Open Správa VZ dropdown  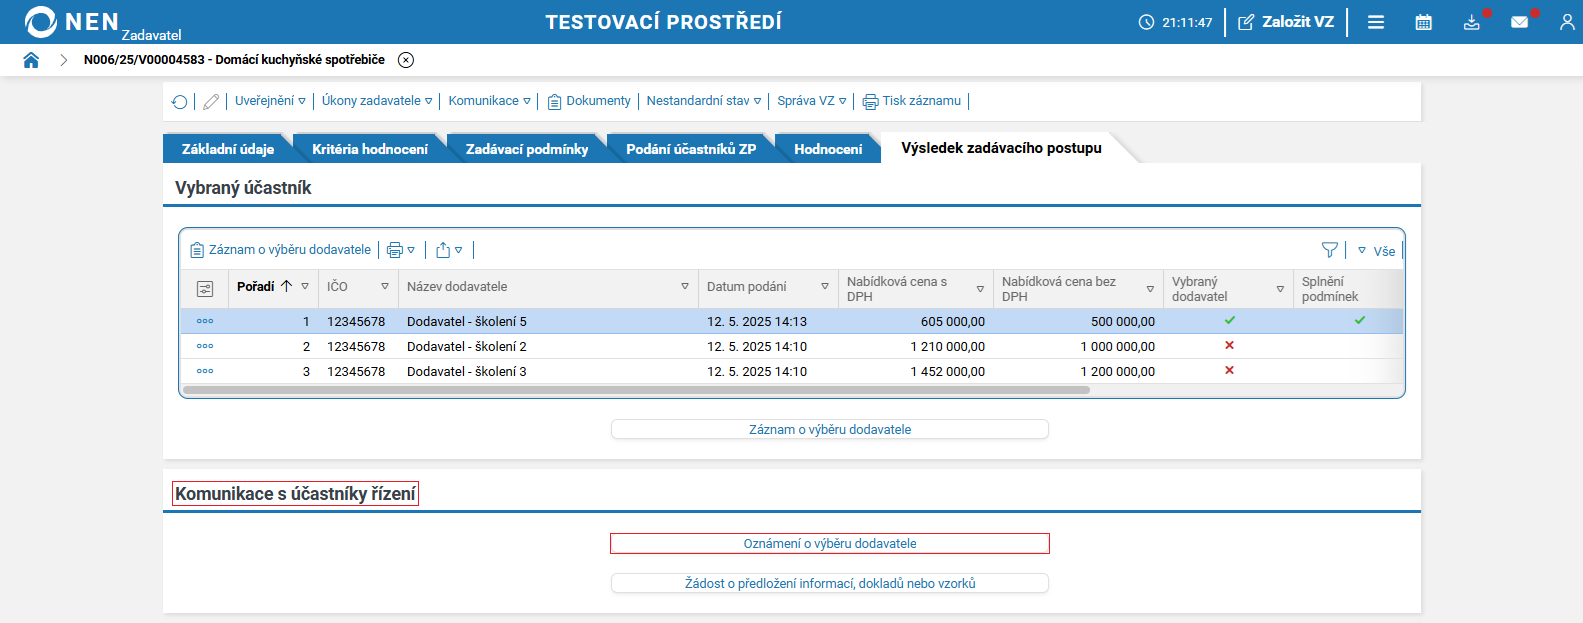[812, 101]
